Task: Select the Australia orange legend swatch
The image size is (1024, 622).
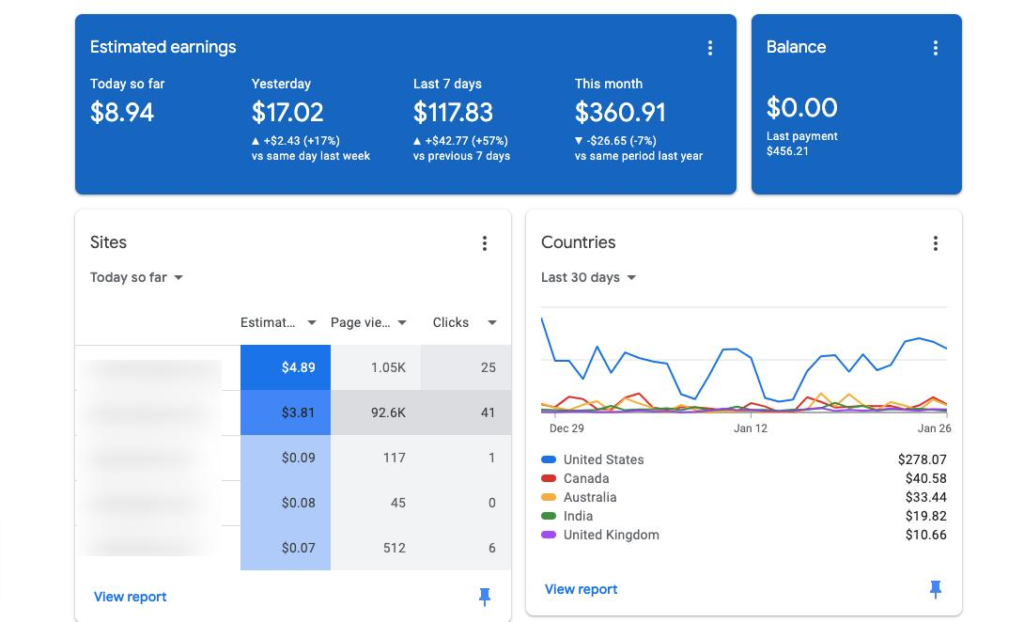Action: 549,497
